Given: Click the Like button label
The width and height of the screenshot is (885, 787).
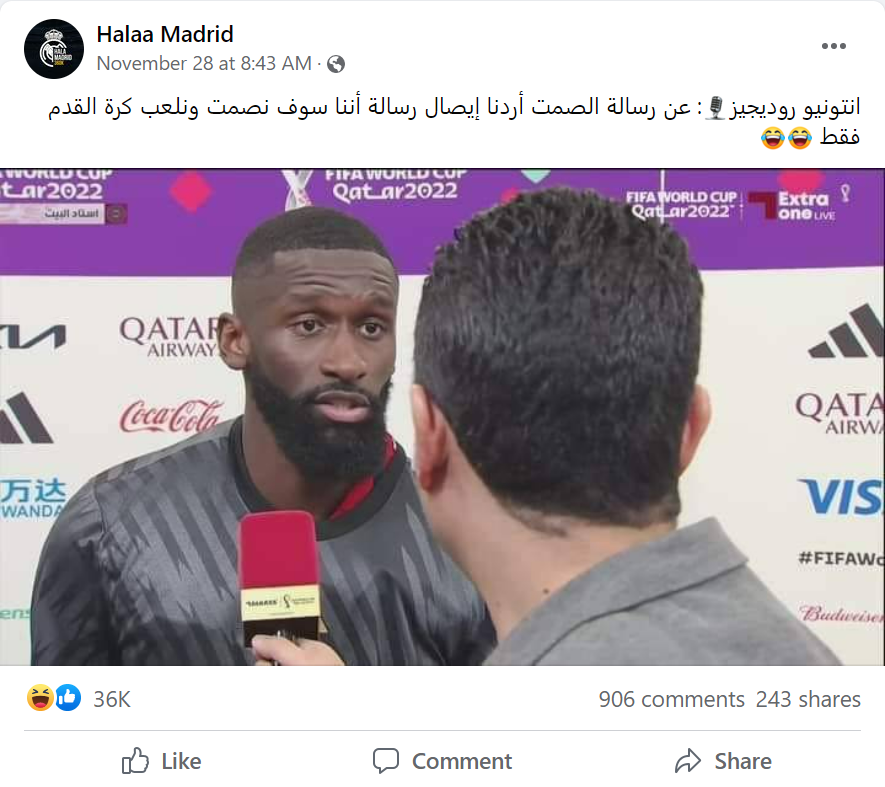Looking at the screenshot, I should [x=181, y=761].
